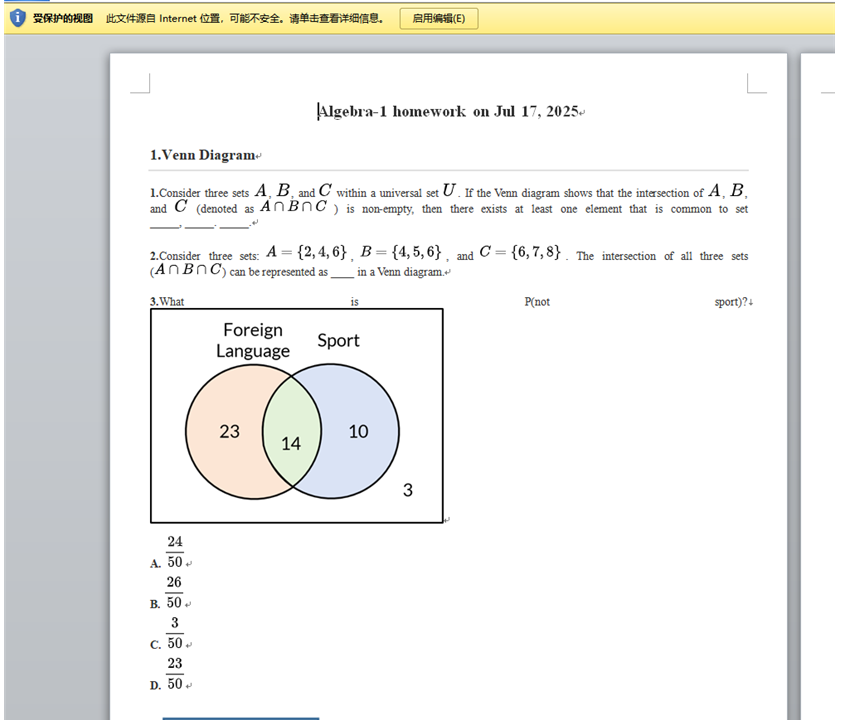Click the number 10 in the Sport circle
This screenshot has height=720, width=852.
point(359,431)
